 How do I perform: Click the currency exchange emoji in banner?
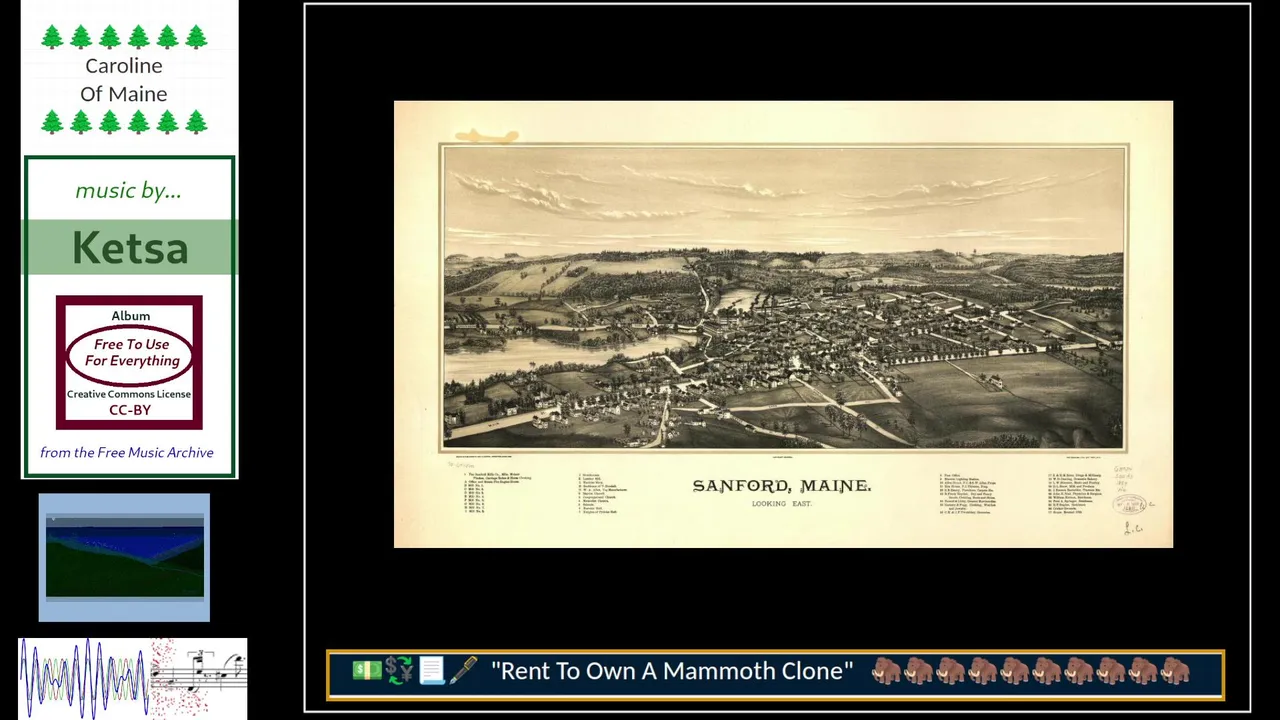tap(399, 671)
